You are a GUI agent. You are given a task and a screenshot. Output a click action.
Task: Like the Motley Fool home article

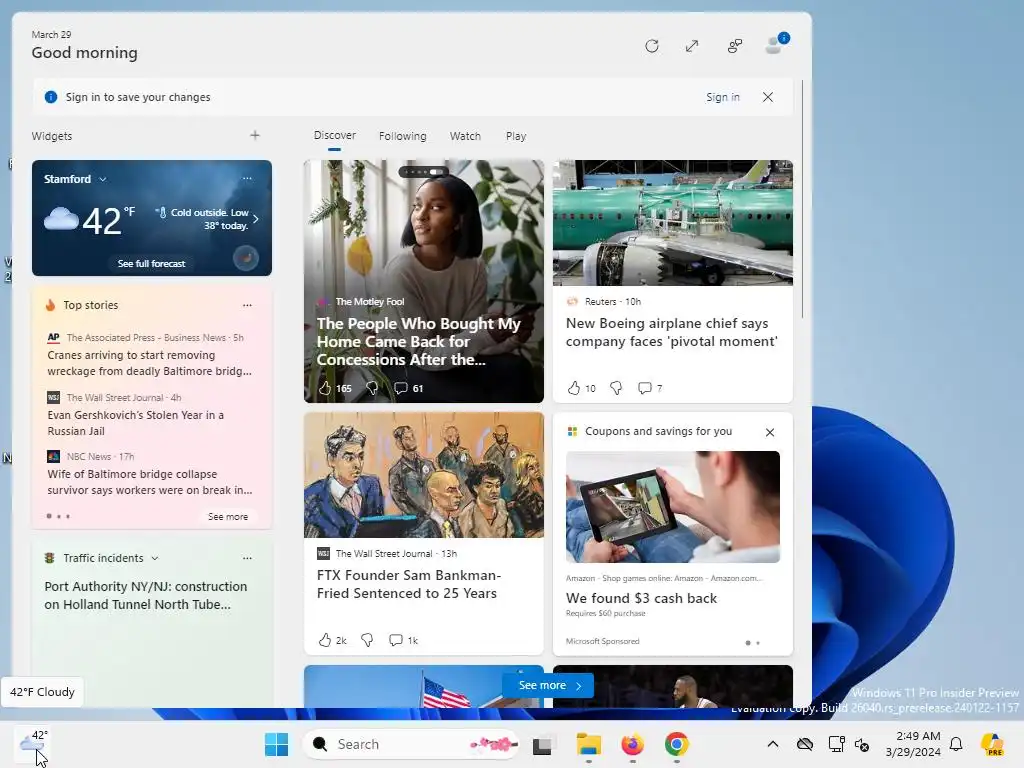point(325,389)
